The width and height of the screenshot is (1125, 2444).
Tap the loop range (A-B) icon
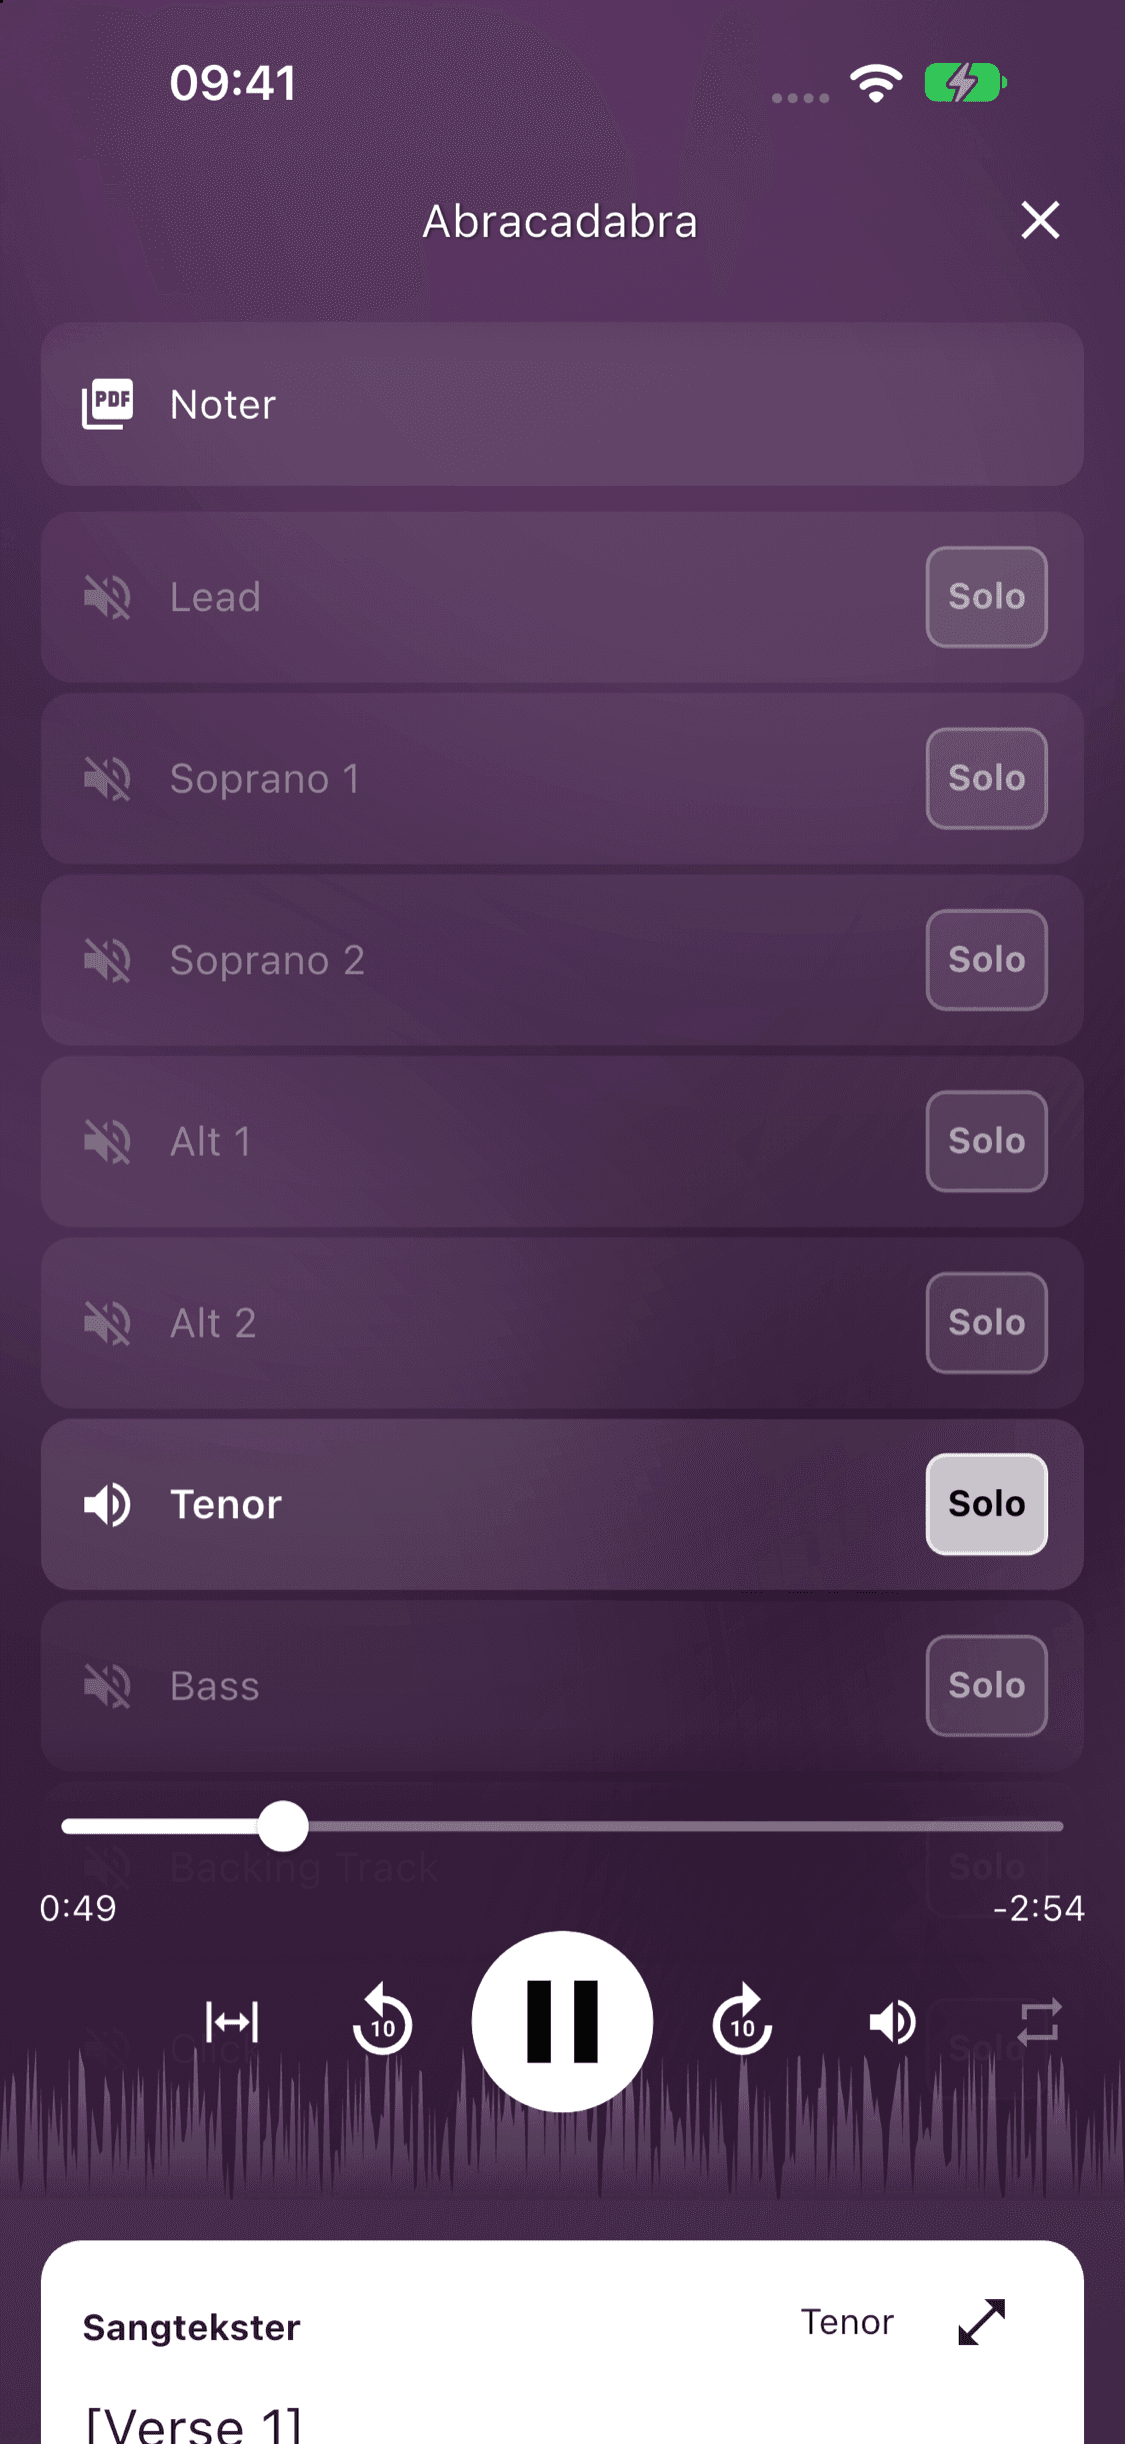point(232,2022)
